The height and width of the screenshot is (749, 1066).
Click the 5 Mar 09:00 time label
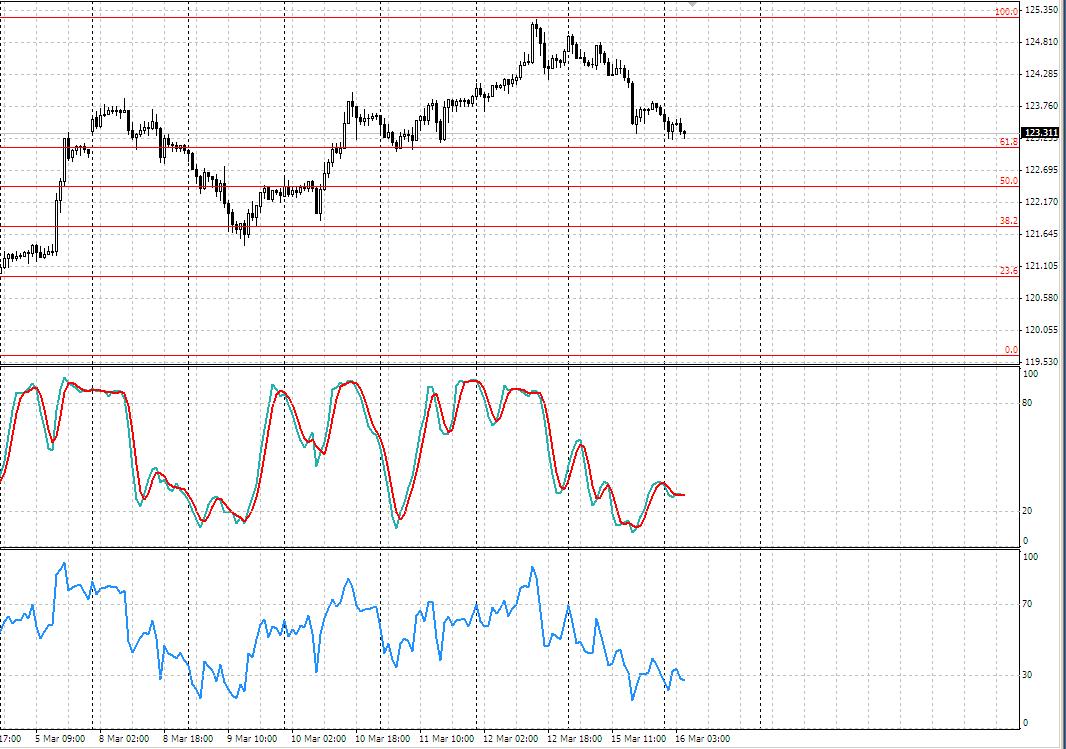(x=60, y=739)
